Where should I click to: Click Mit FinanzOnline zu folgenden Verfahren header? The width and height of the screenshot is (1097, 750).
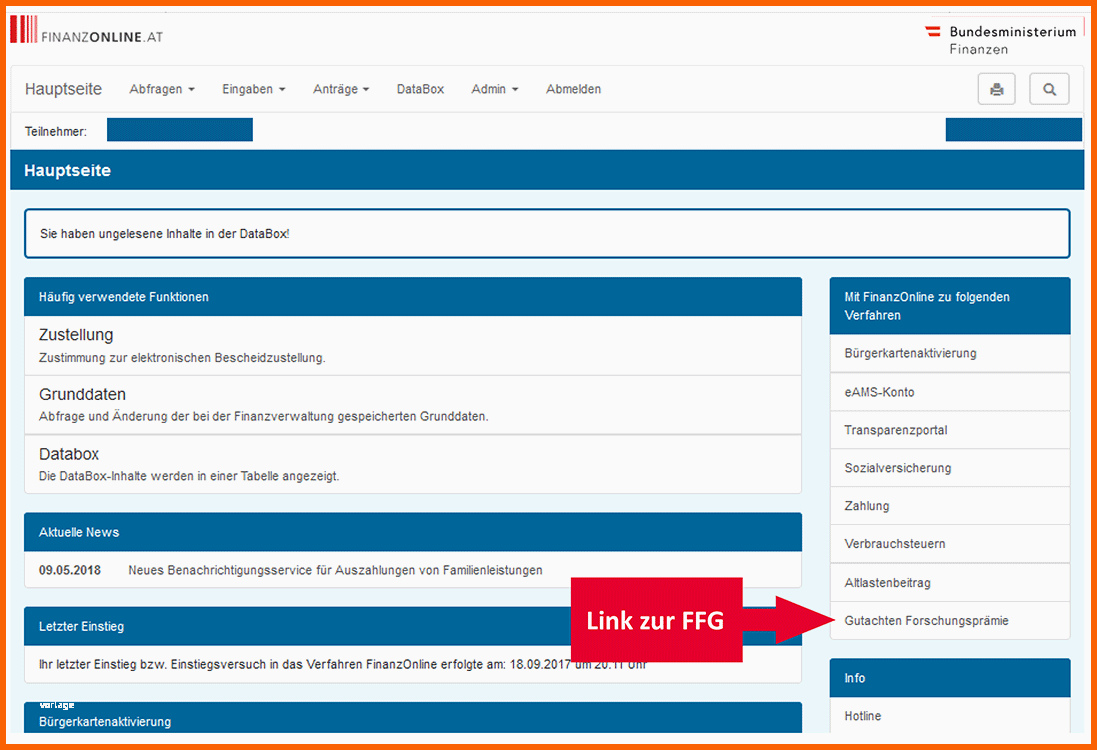tap(949, 306)
